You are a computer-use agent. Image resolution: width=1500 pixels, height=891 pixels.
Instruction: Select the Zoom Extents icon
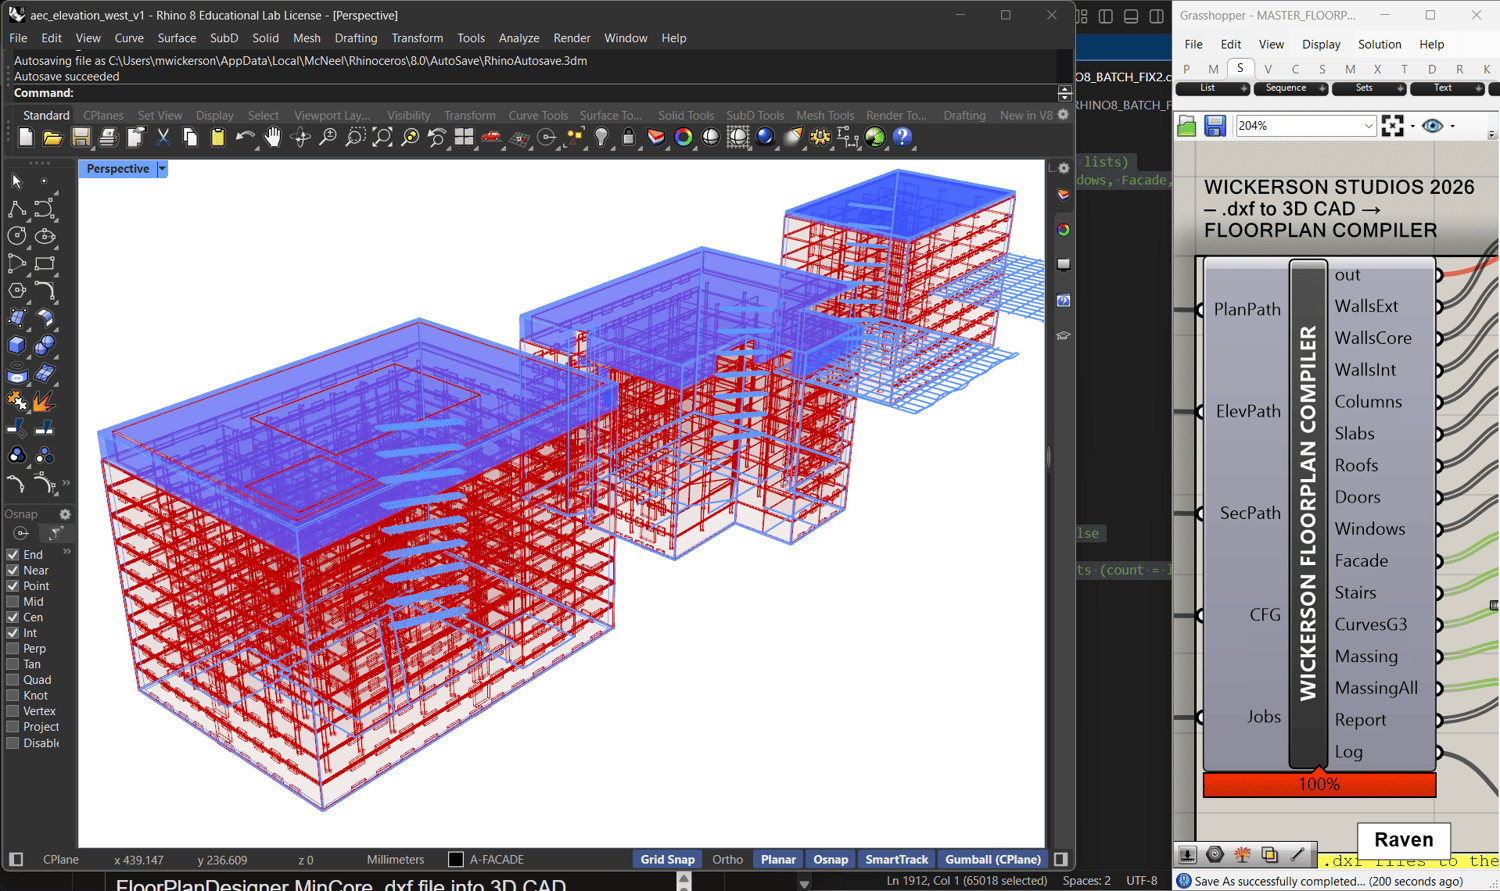coord(382,138)
